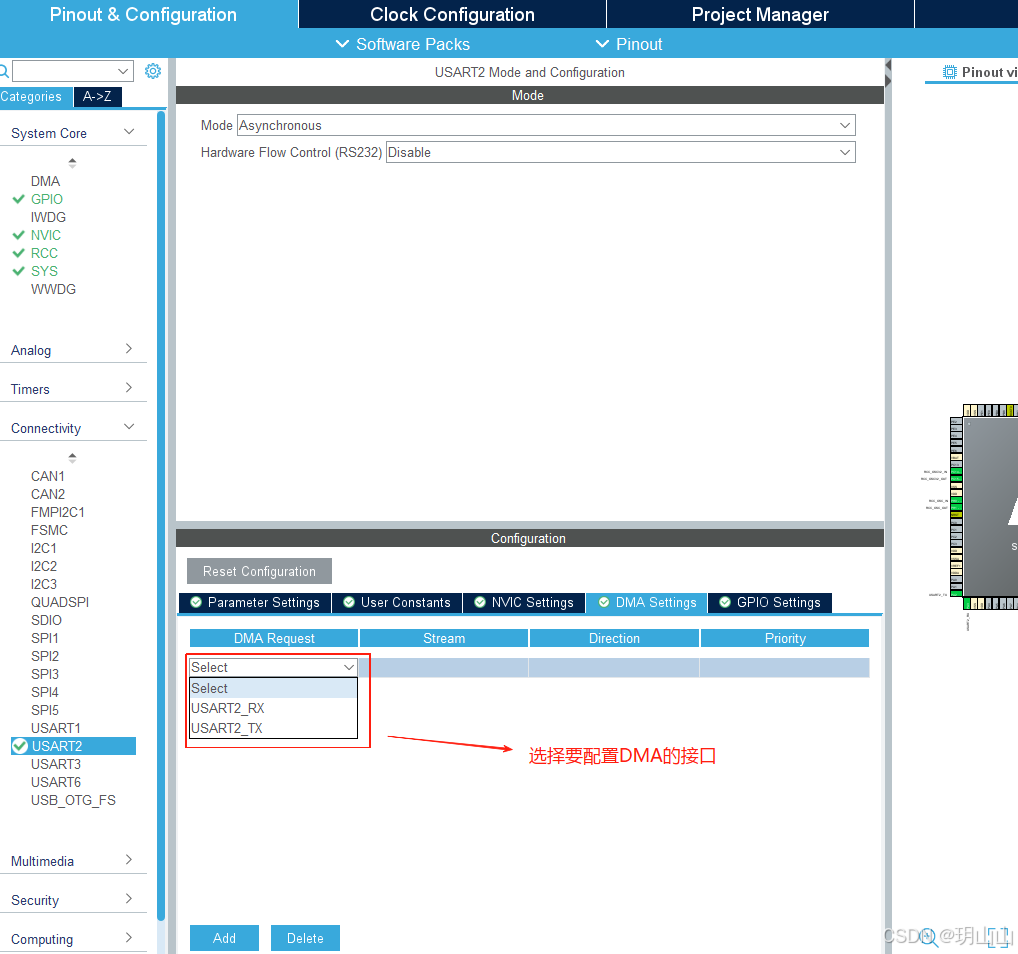Select FMPI2C1 peripheral

click(x=58, y=512)
